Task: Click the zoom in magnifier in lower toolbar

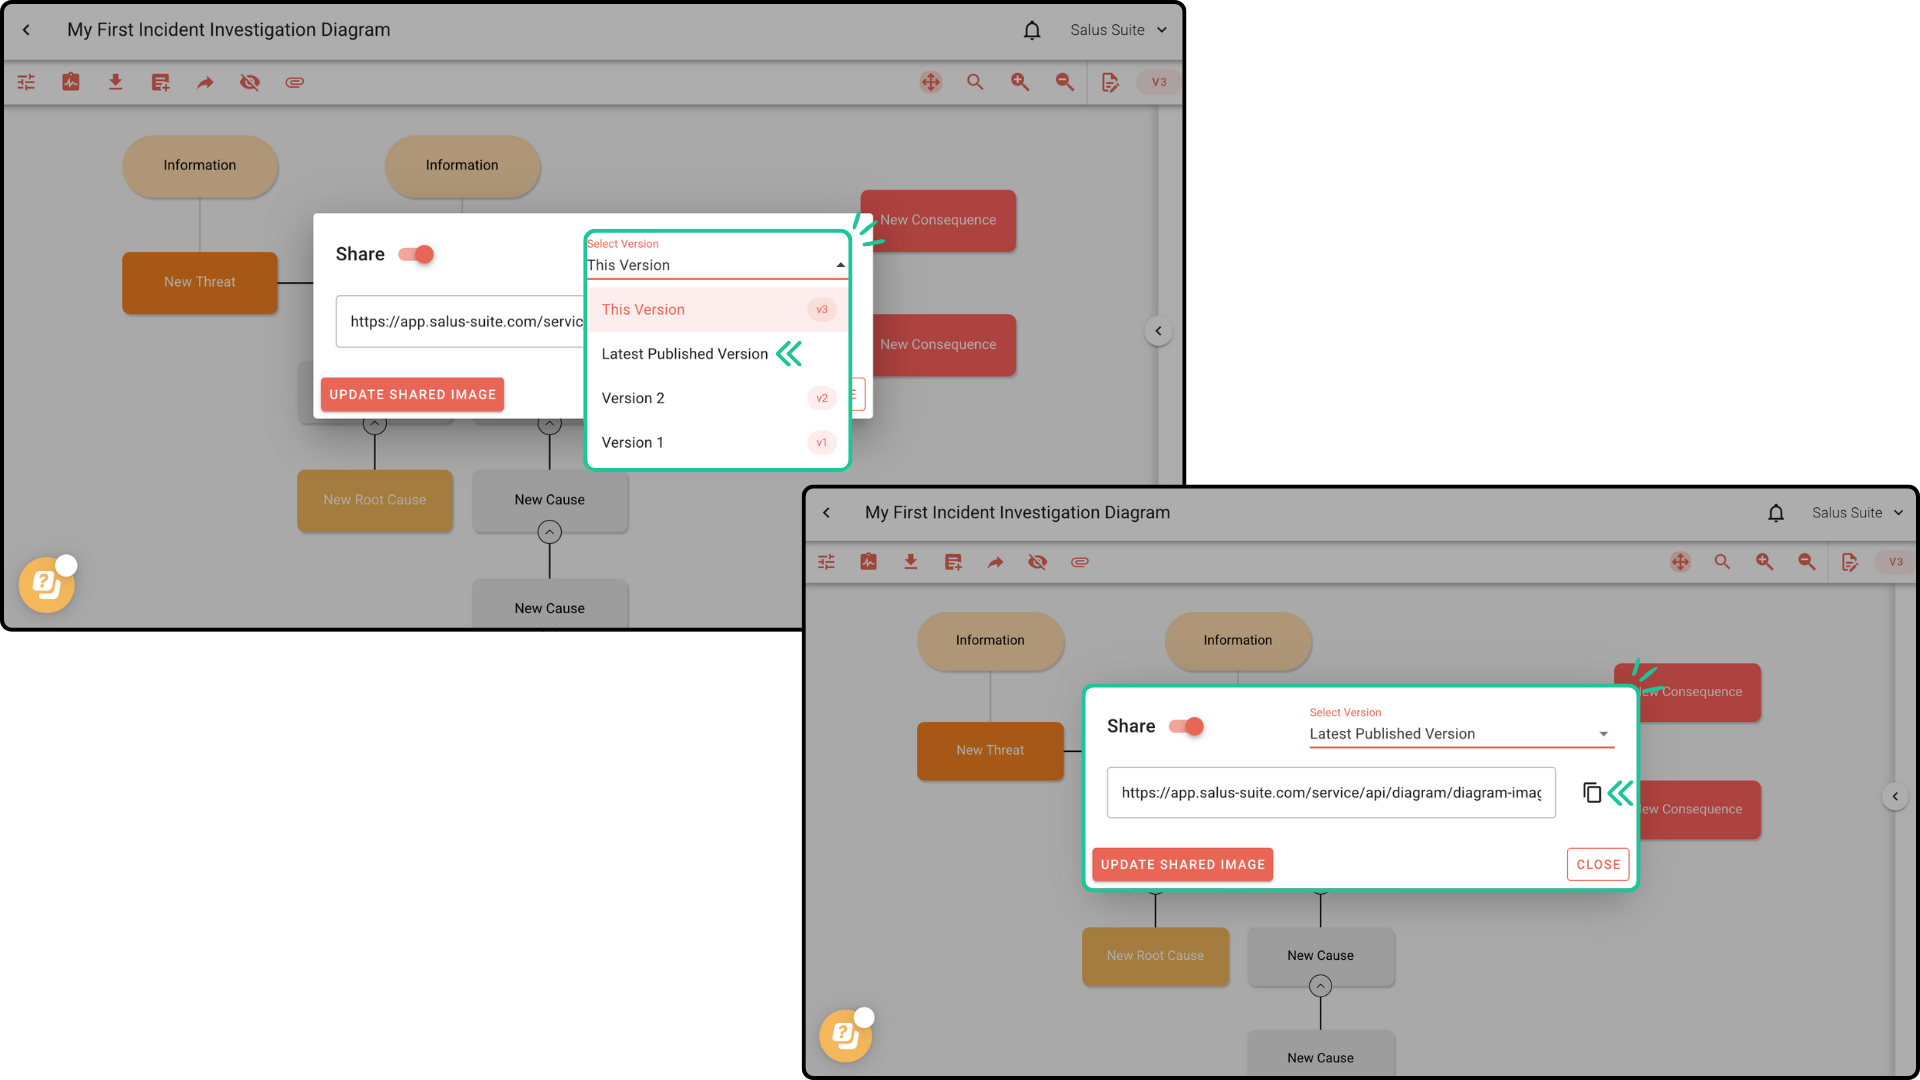Action: (x=1764, y=562)
